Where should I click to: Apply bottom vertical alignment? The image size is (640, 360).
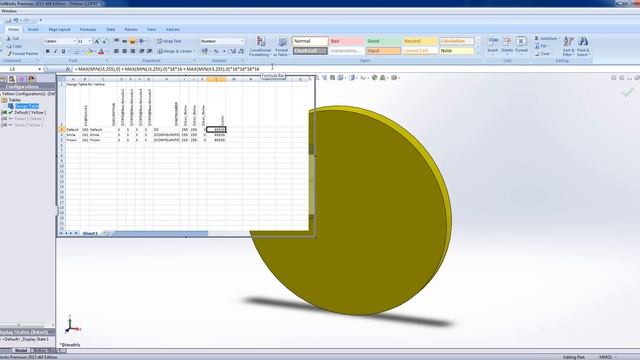pos(132,41)
